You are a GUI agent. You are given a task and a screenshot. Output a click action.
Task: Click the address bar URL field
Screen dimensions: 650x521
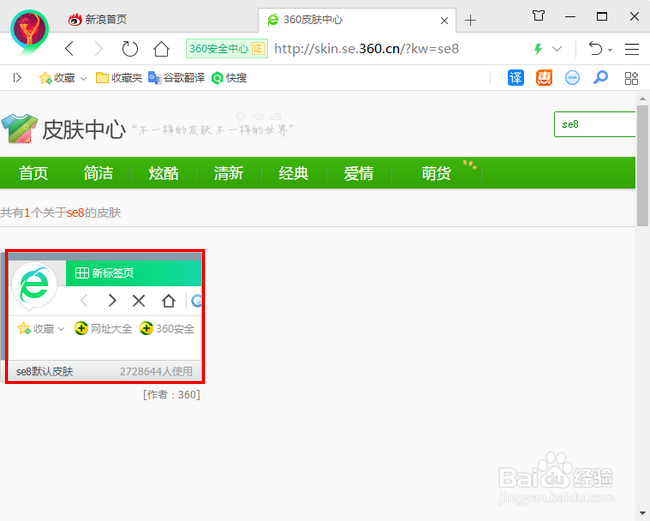click(367, 49)
